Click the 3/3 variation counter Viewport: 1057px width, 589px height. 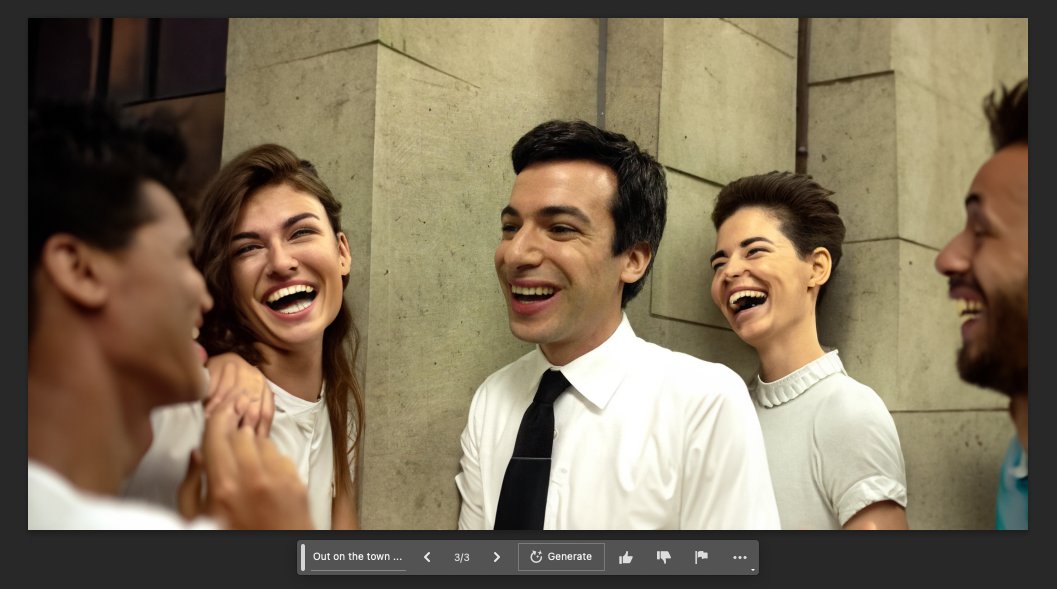[x=462, y=557]
